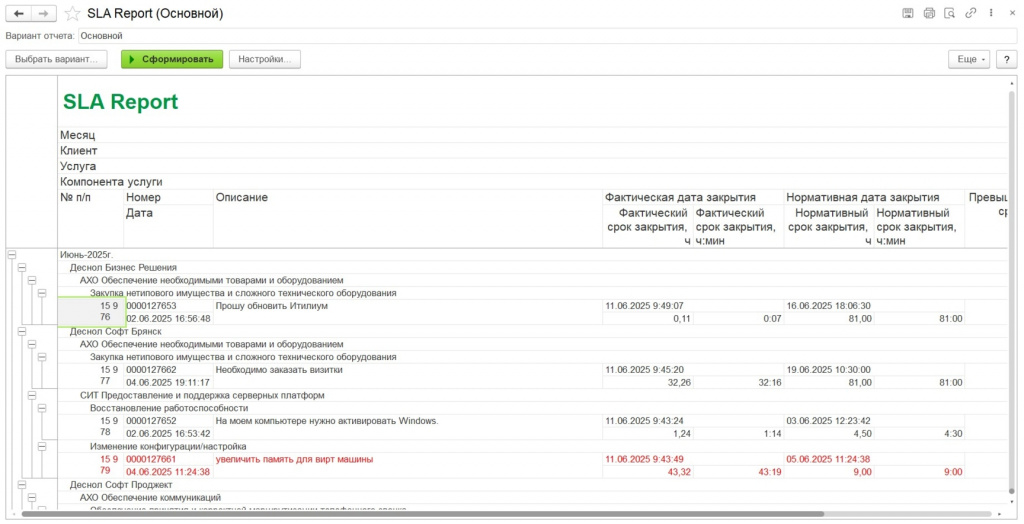This screenshot has height=524, width=1024.
Task: Select the red value 43,32
Action: click(679, 472)
